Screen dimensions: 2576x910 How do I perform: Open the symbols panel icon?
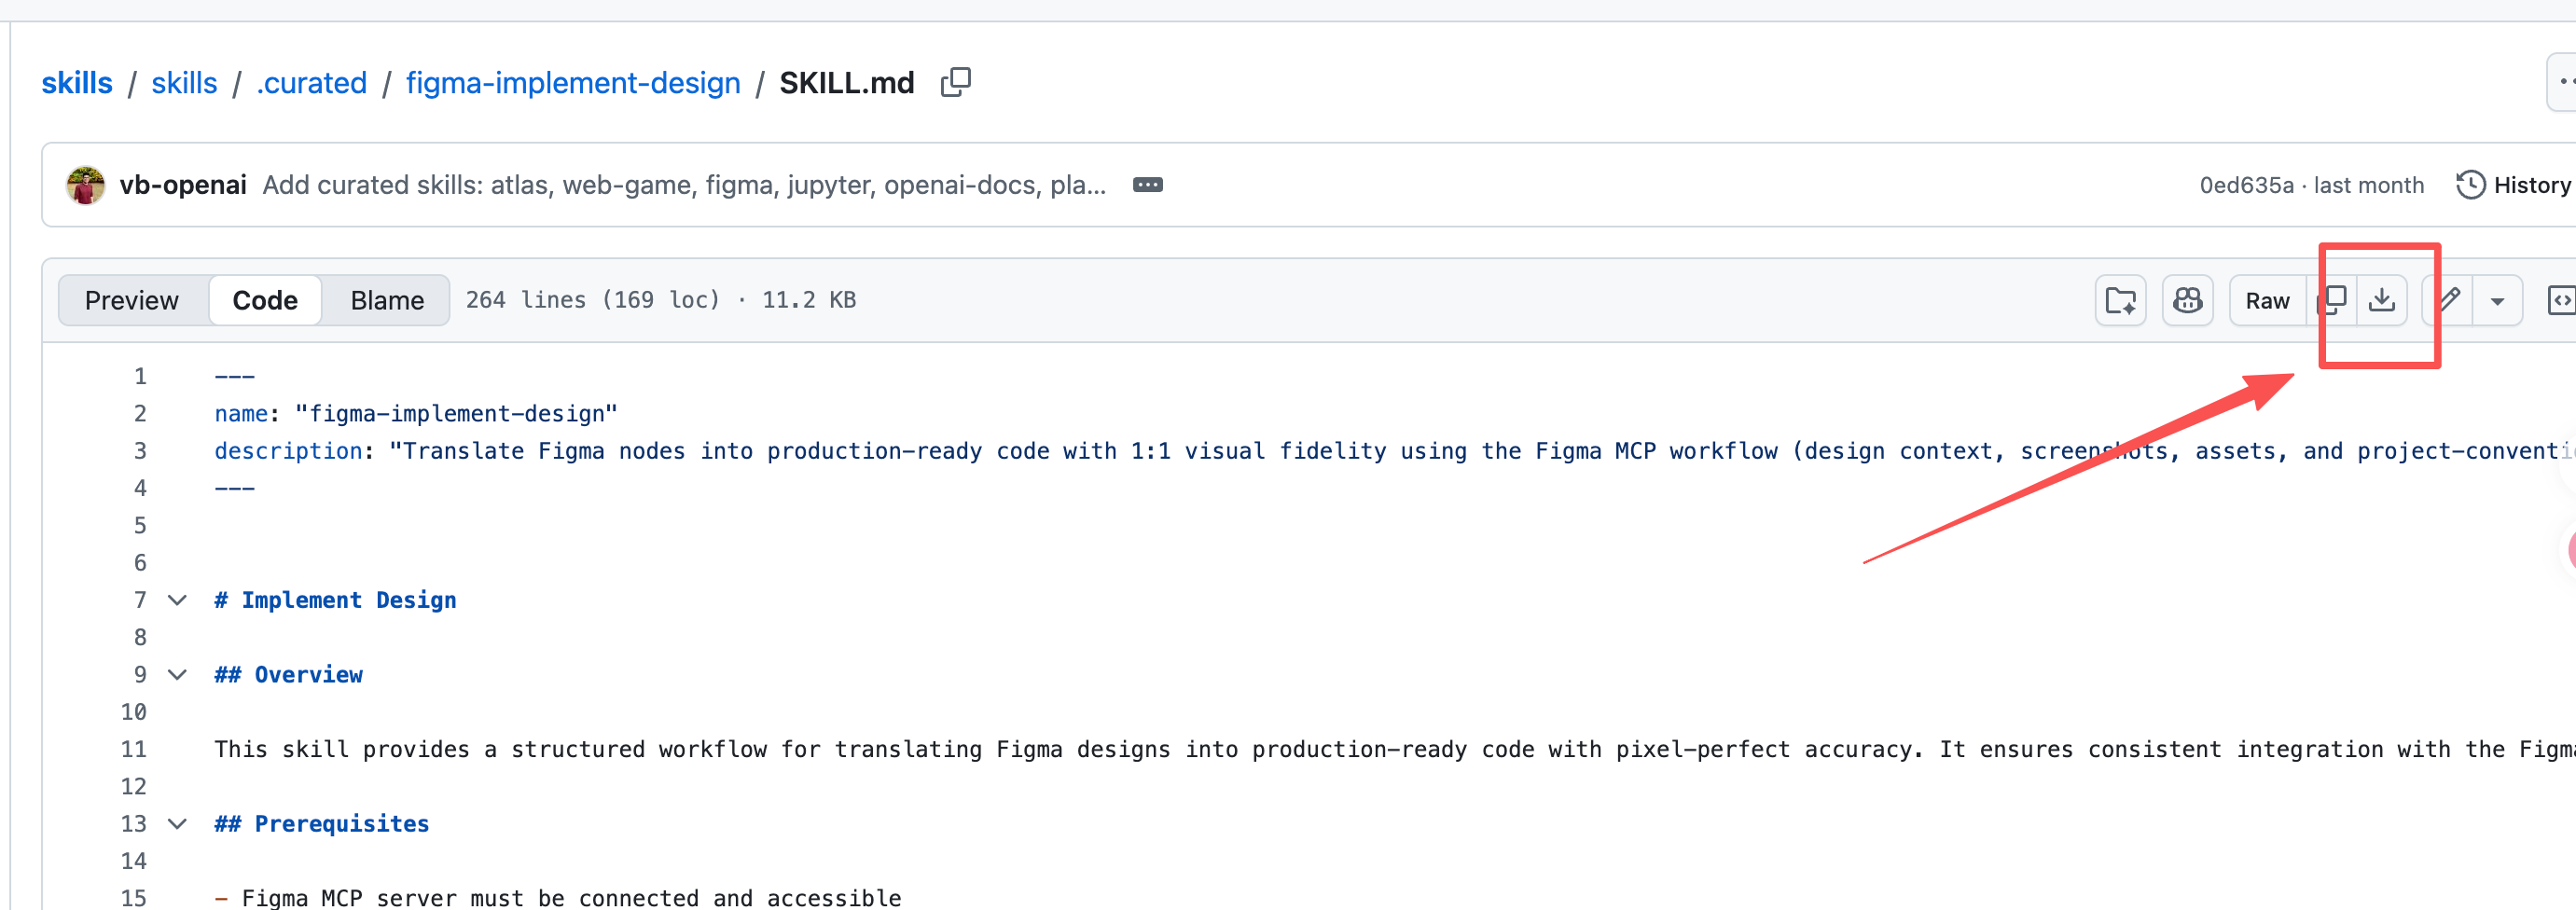[x=2561, y=300]
